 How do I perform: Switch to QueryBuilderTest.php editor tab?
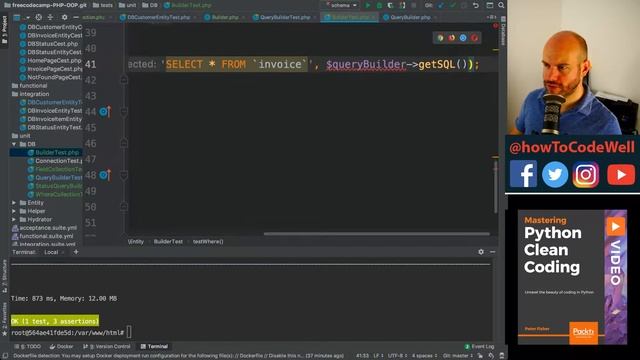284,18
